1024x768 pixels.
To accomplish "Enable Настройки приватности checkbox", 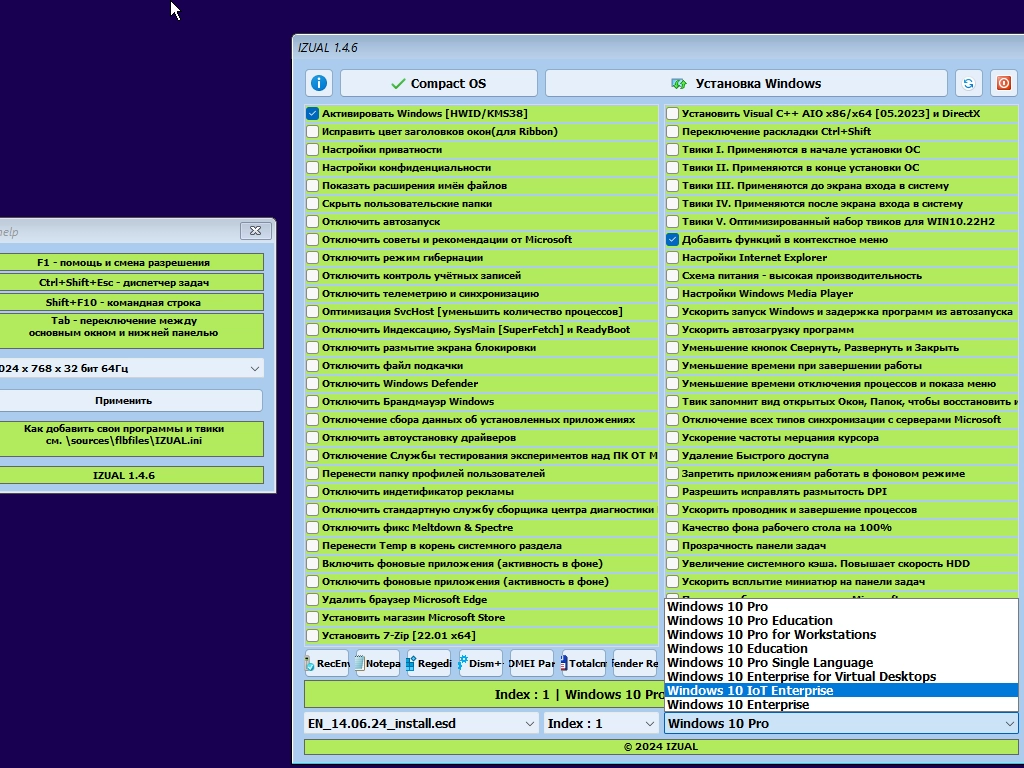I will pyautogui.click(x=312, y=149).
